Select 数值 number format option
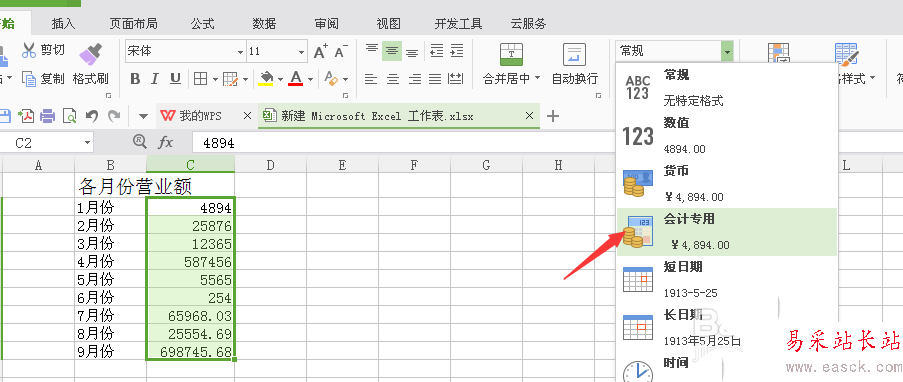 coord(727,136)
